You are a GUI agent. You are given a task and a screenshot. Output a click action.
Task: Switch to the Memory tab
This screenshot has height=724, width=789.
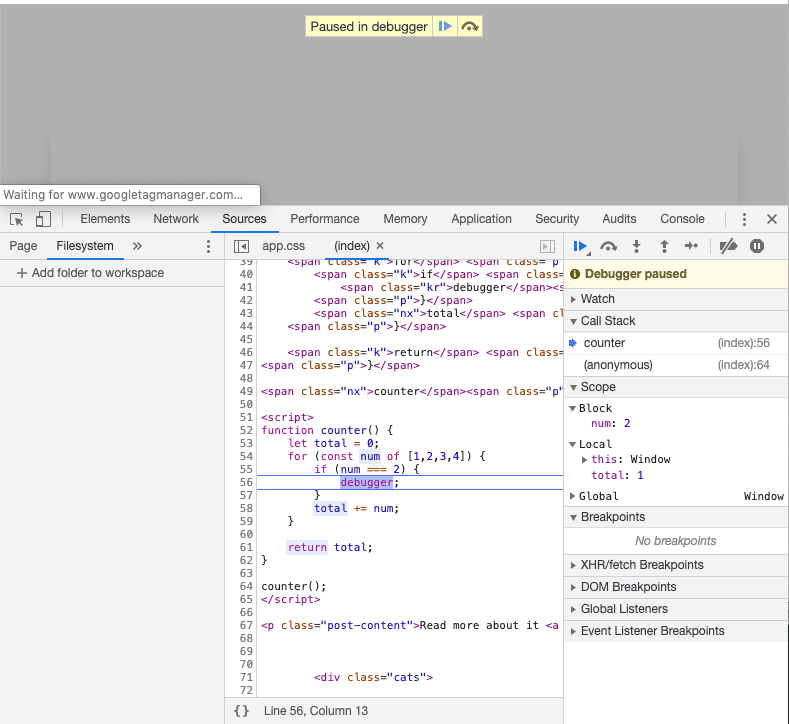(x=405, y=219)
